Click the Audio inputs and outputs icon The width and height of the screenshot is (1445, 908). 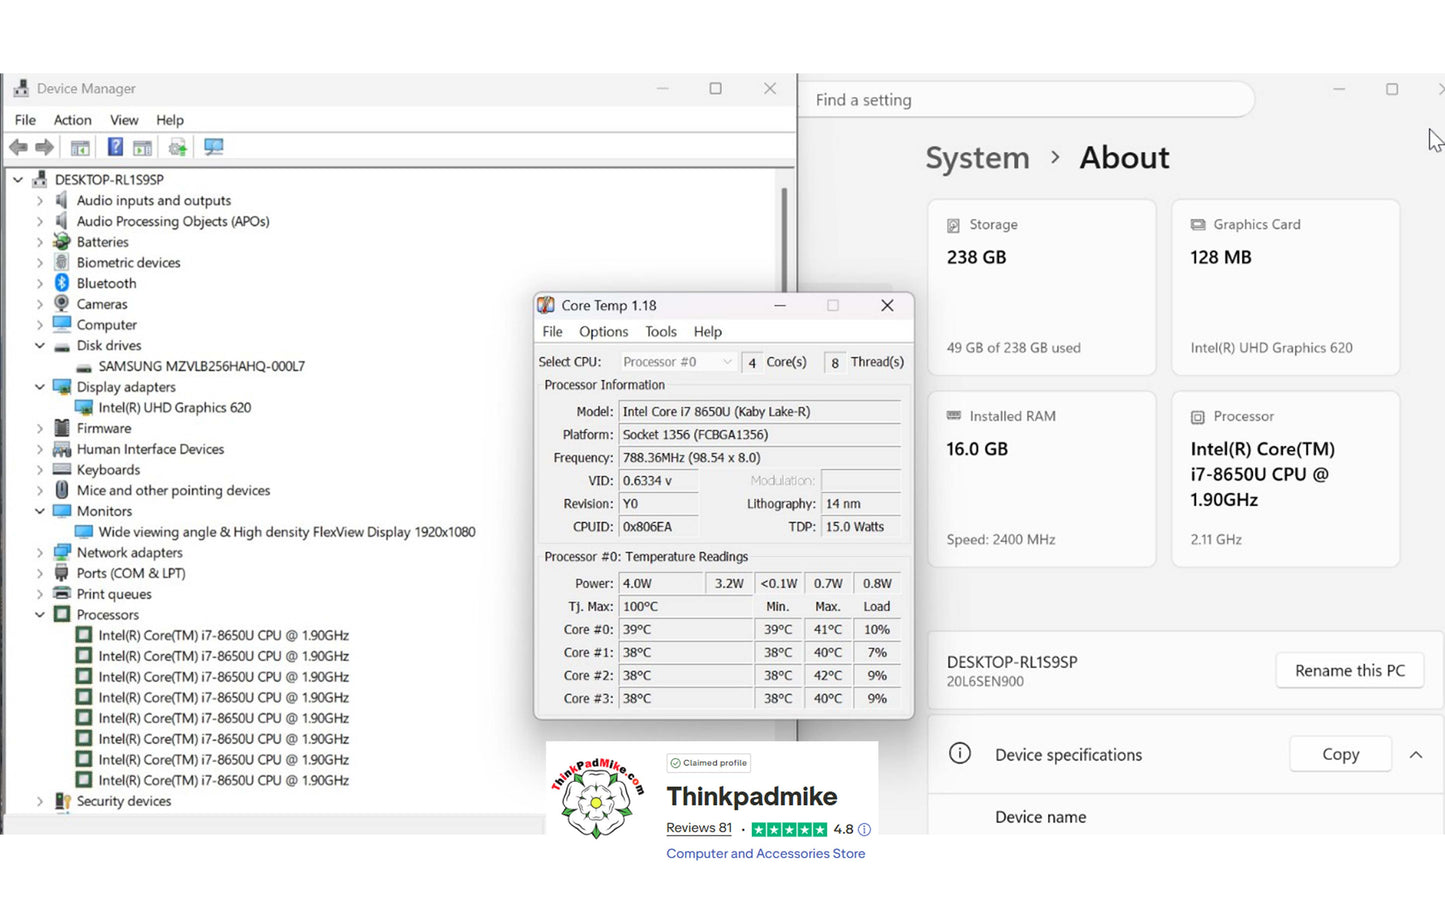62,200
